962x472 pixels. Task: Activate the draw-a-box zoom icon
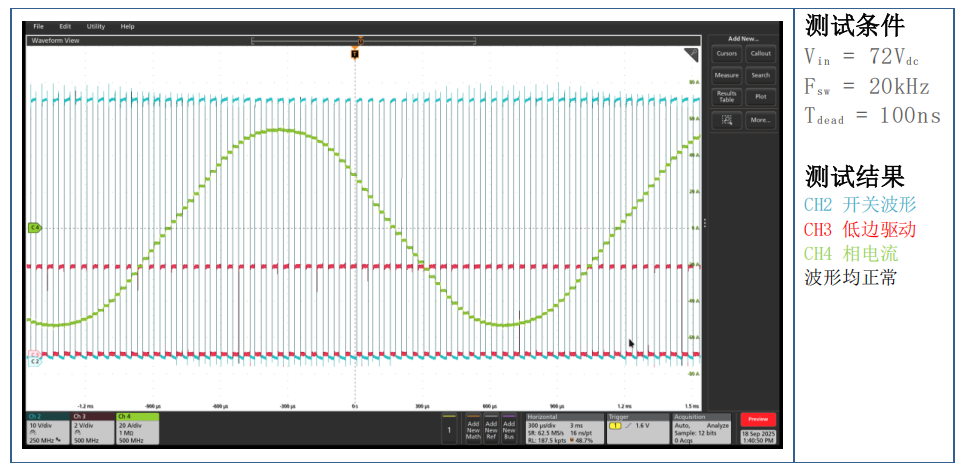point(726,120)
